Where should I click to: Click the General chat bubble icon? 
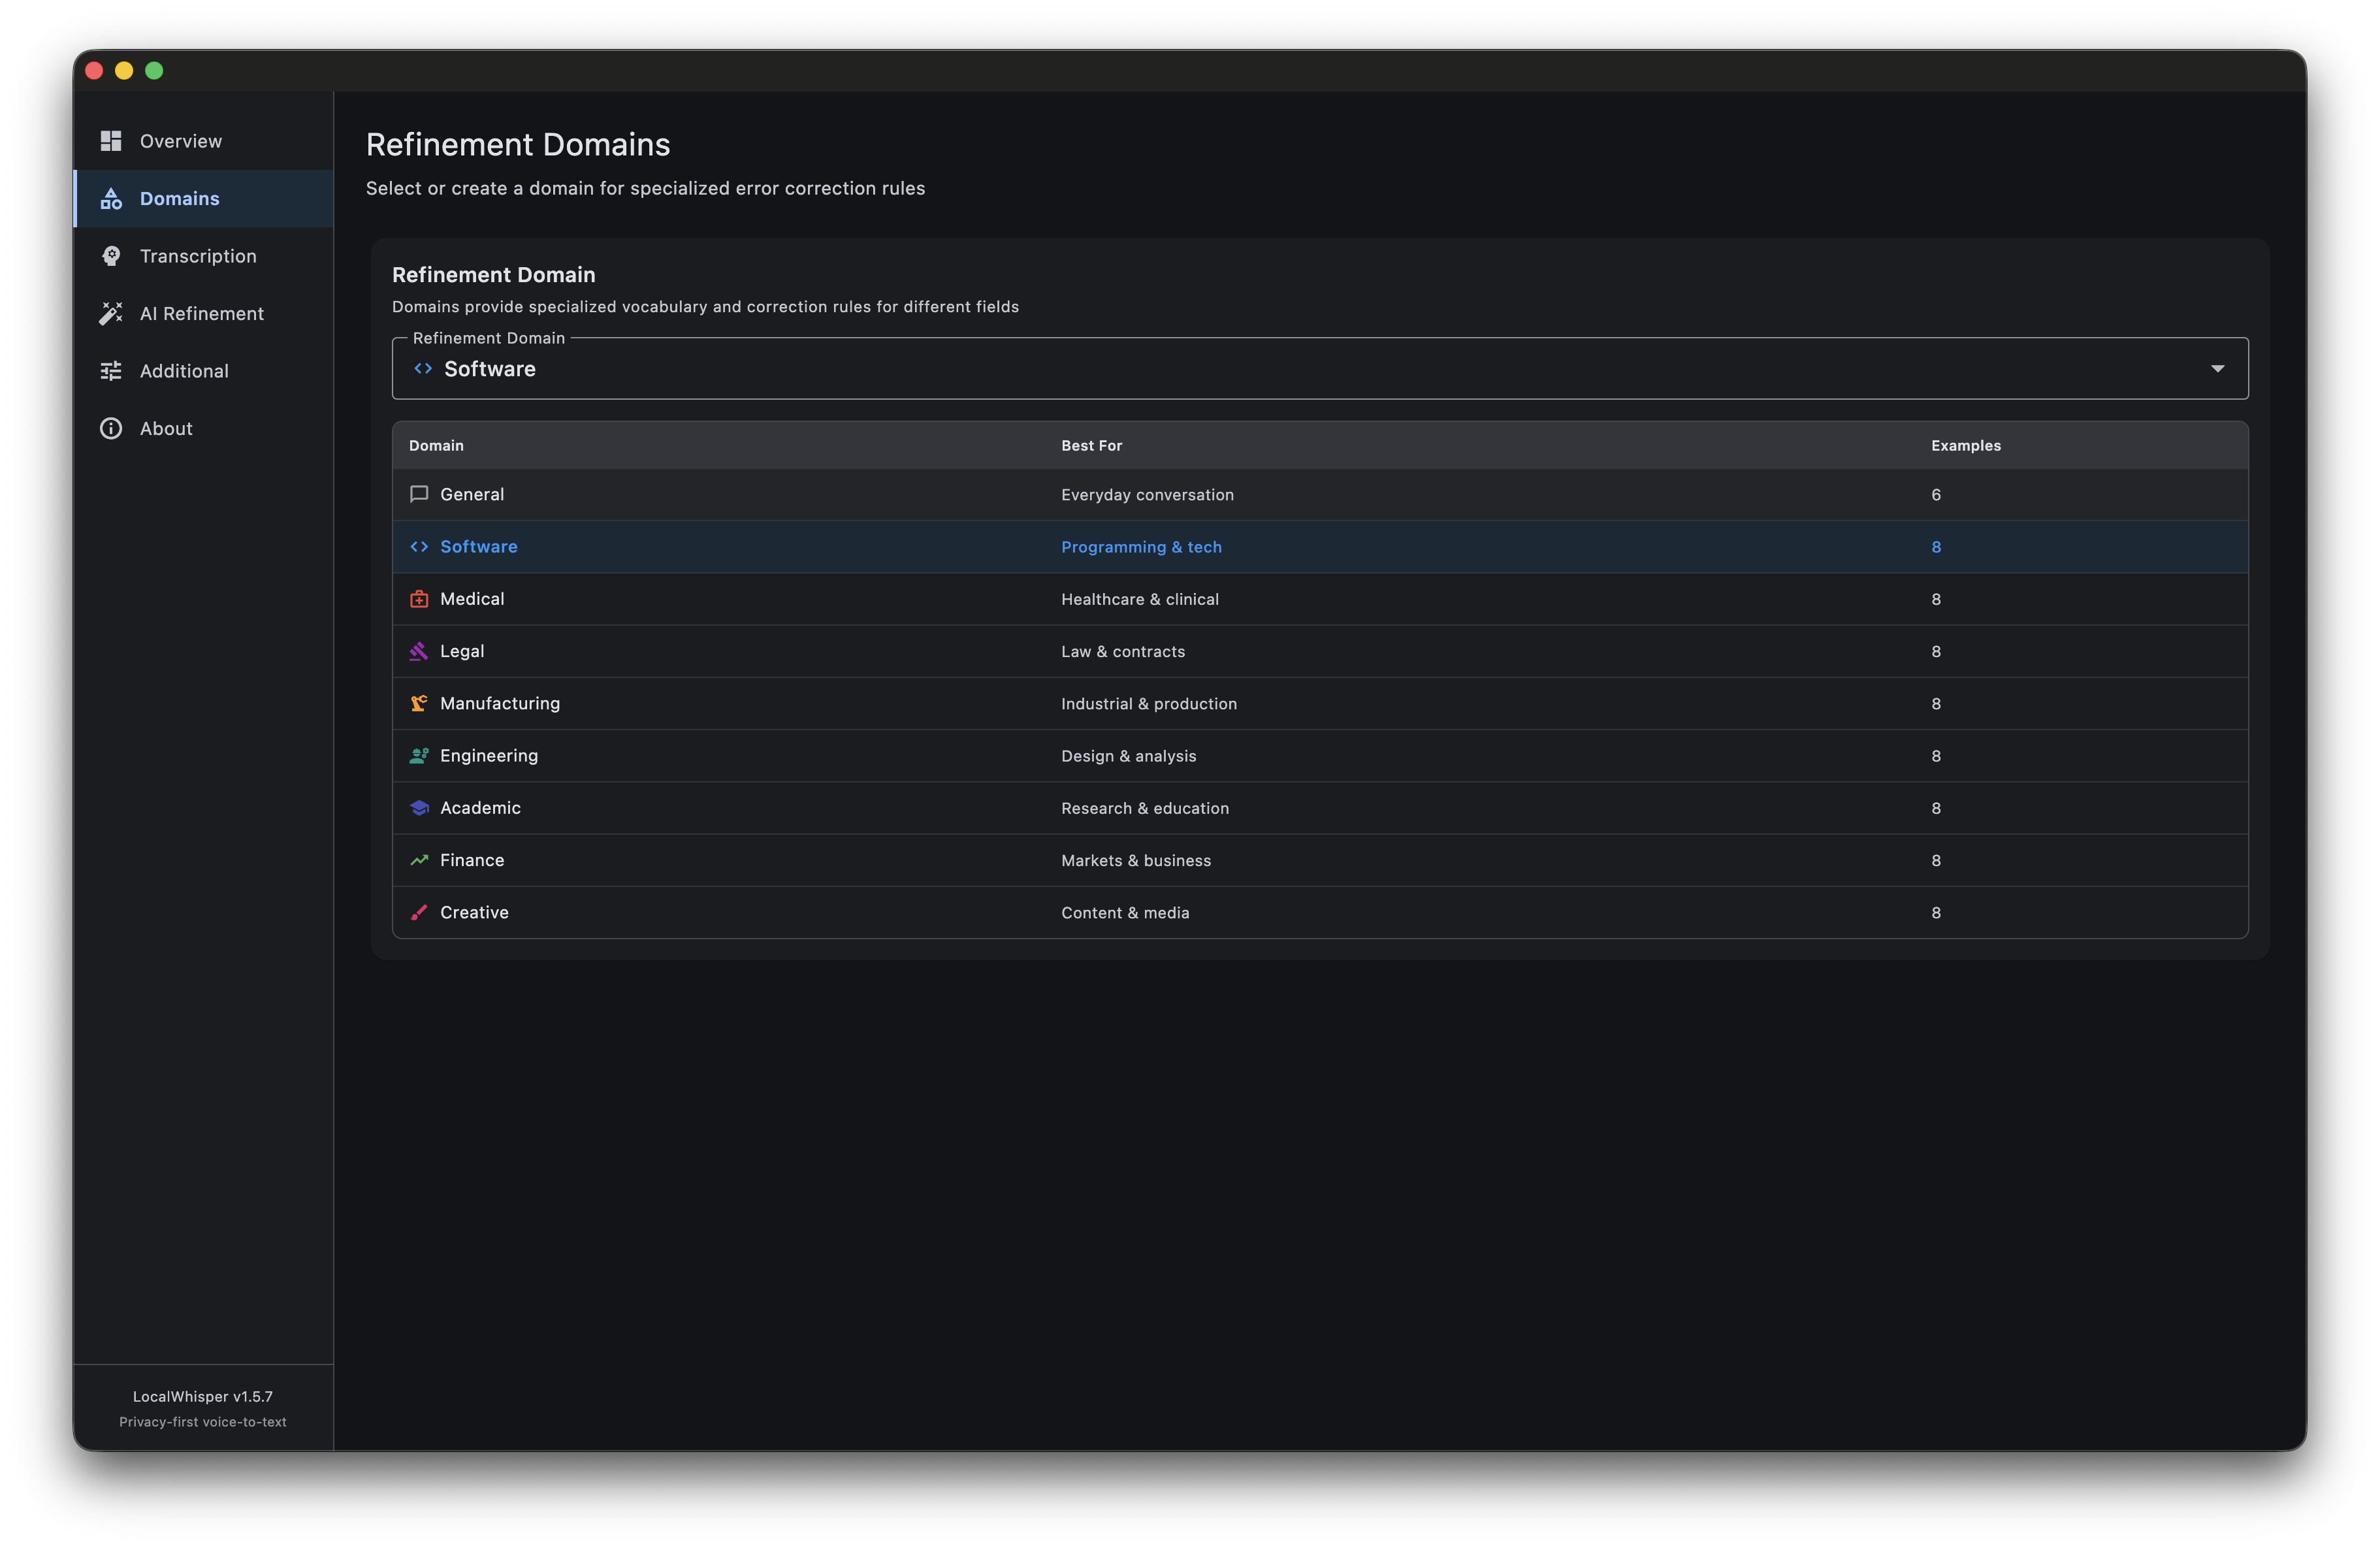pyautogui.click(x=419, y=494)
